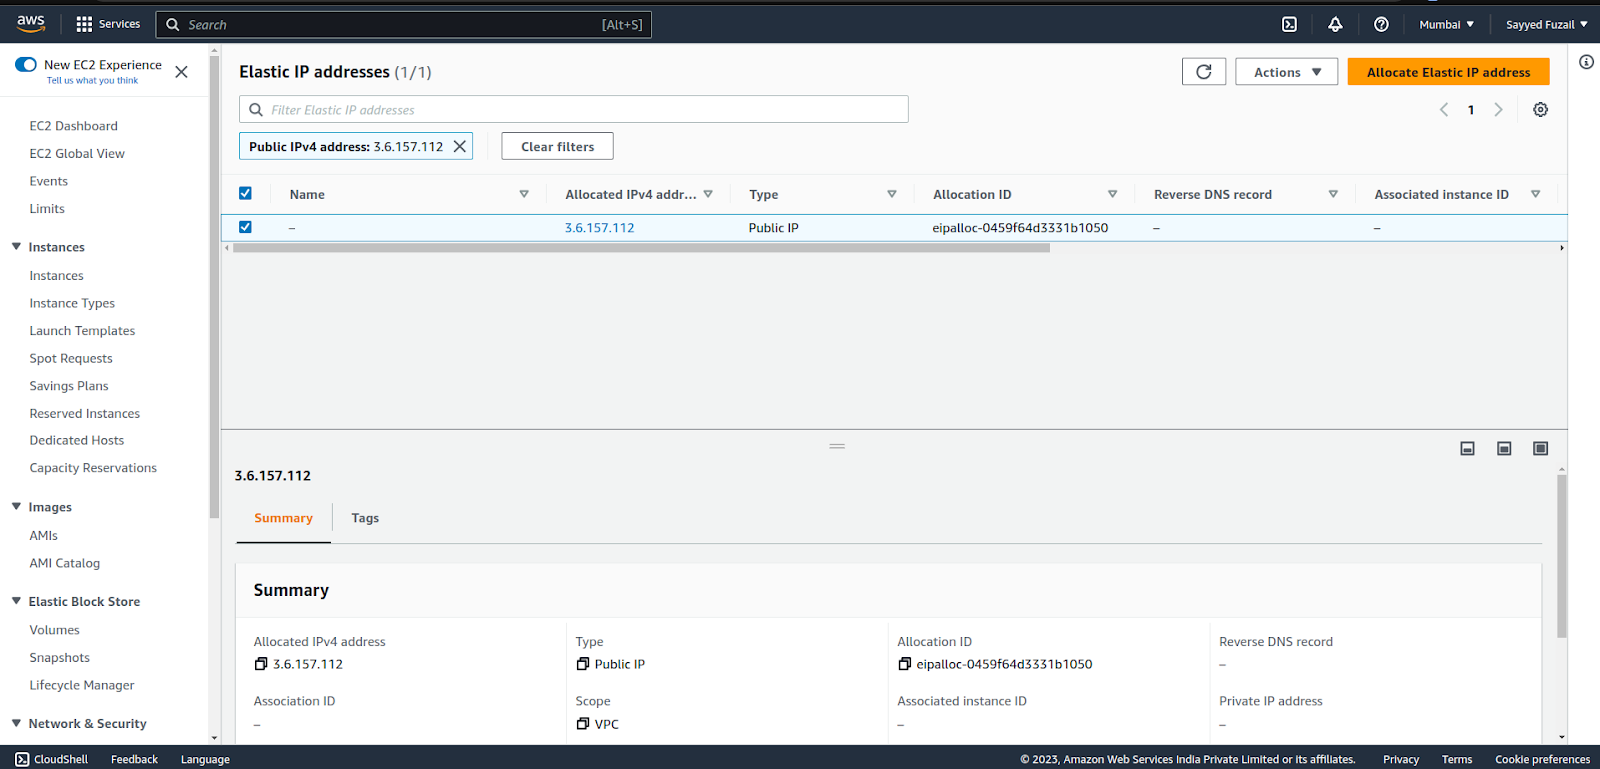Click the details panel vertical scrollbar

tap(1561, 556)
